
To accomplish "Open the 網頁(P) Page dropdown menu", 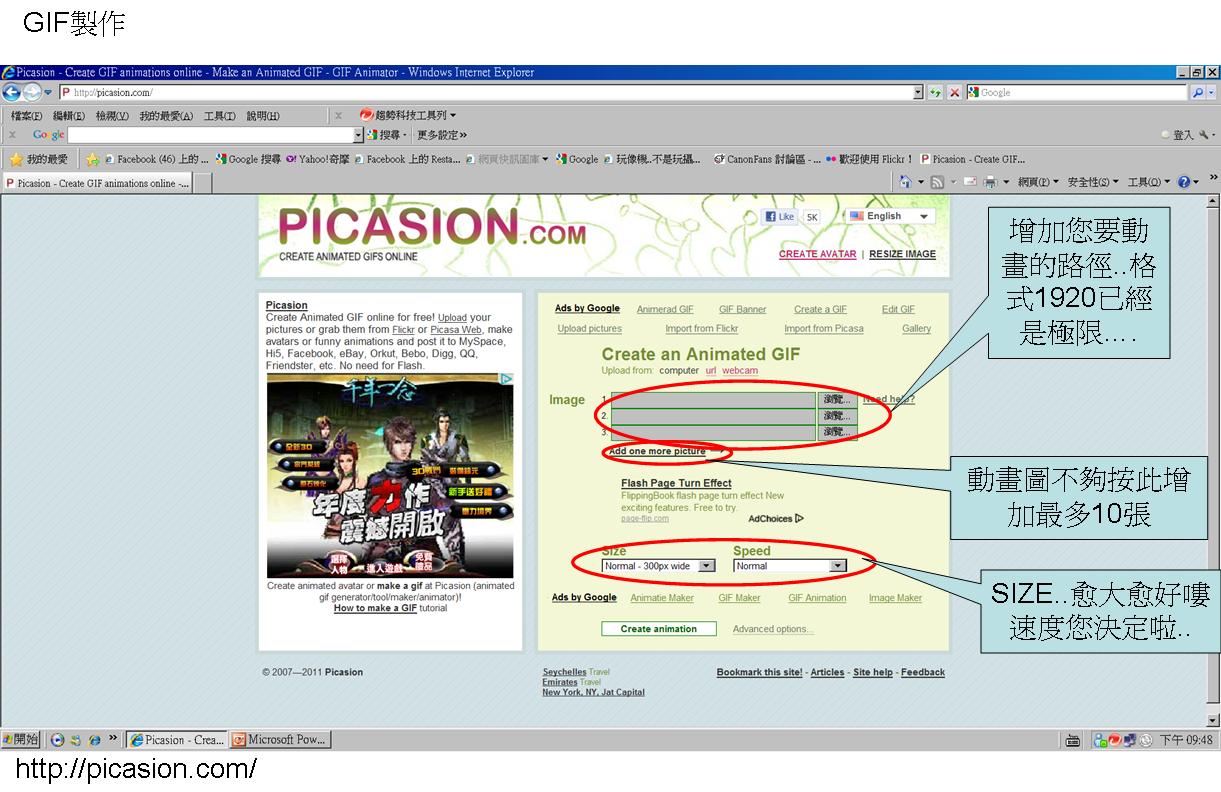I will coord(1039,182).
